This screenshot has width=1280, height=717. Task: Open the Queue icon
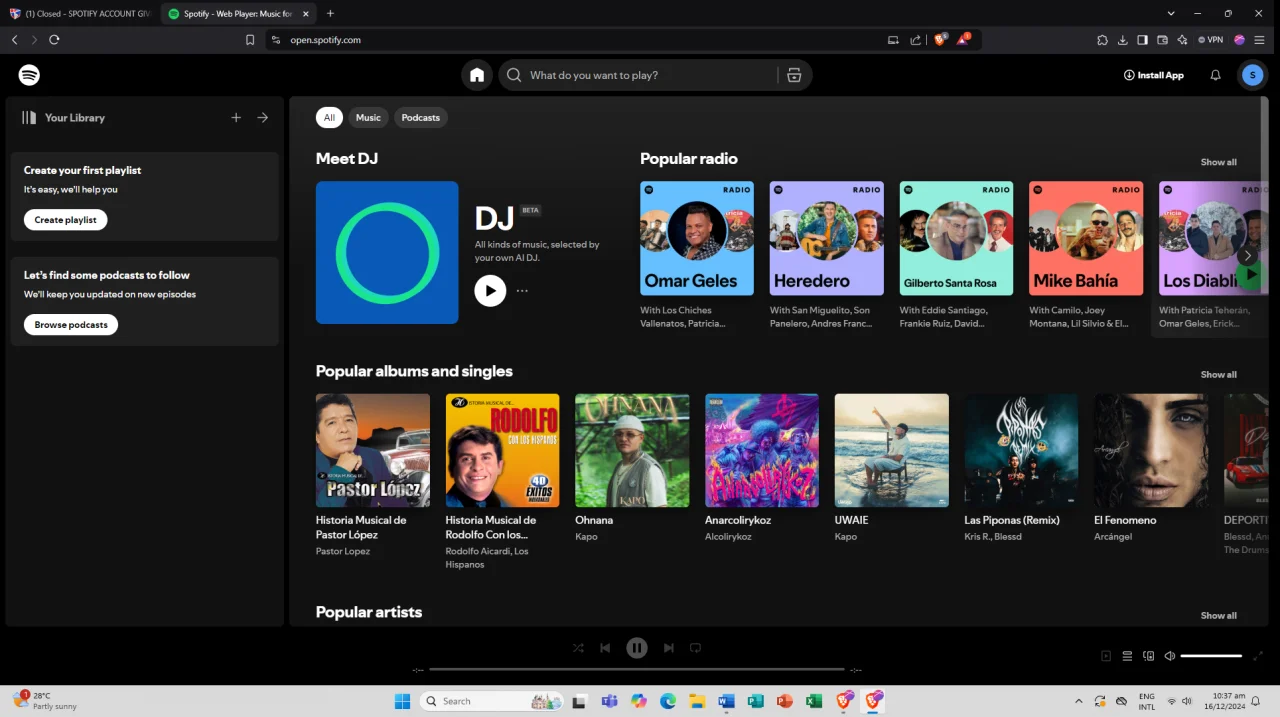coord(1127,656)
